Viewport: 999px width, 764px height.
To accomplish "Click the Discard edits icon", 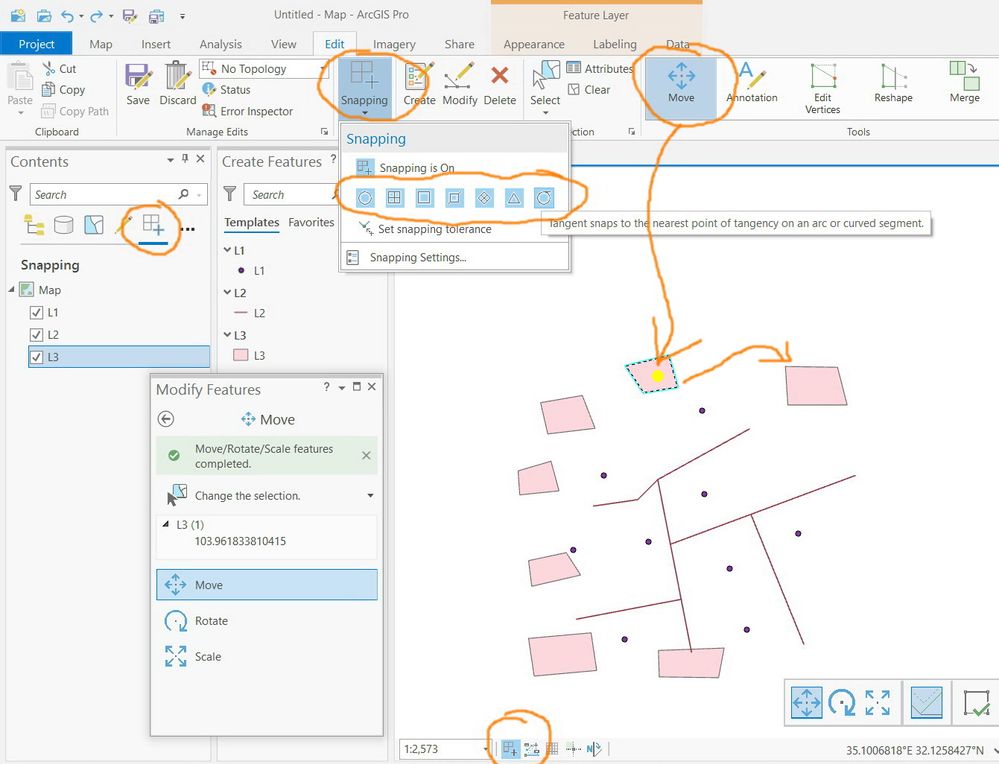I will 178,83.
